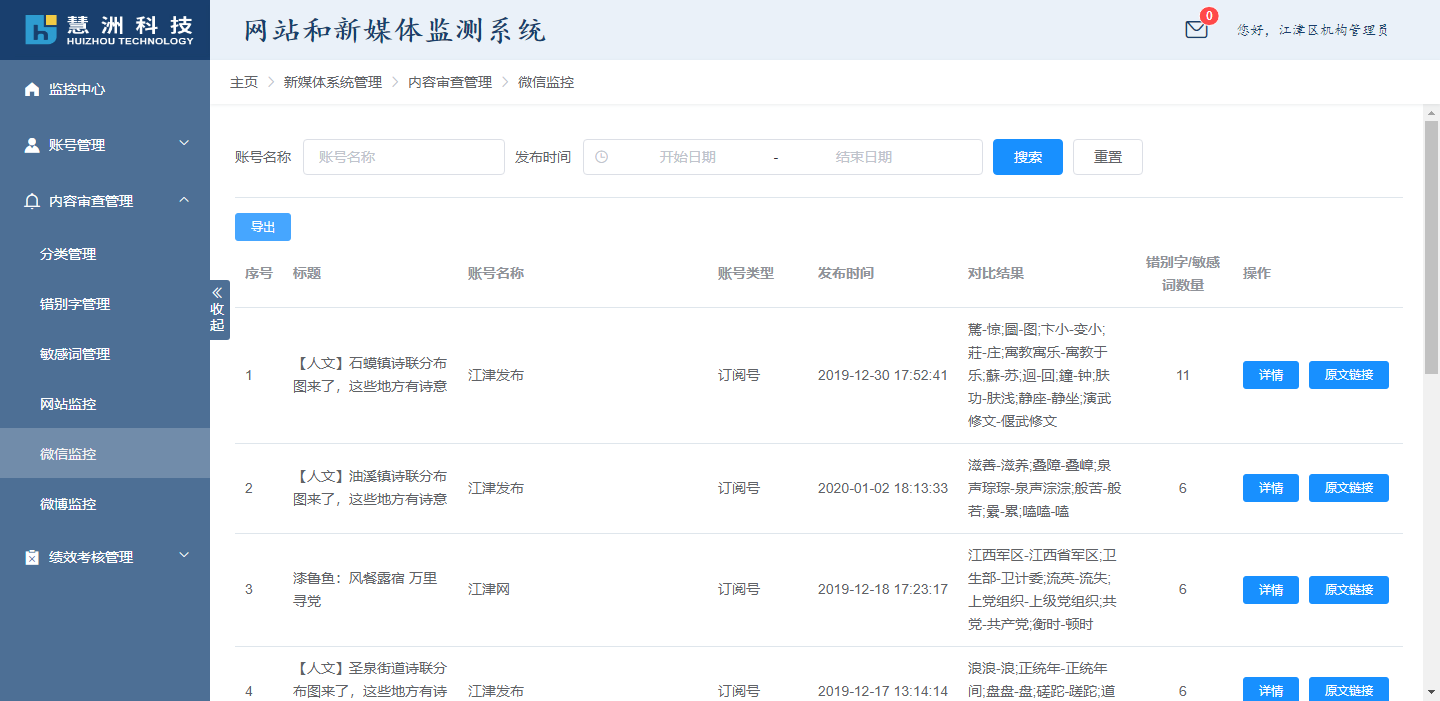Image resolution: width=1440 pixels, height=701 pixels.
Task: Focus the 账号名称 input field
Action: point(403,157)
